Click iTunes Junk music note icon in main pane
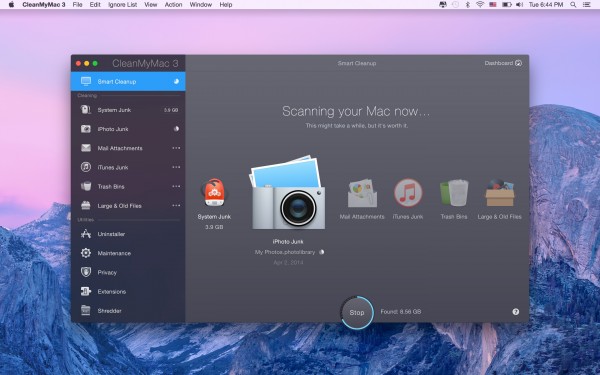 408,193
